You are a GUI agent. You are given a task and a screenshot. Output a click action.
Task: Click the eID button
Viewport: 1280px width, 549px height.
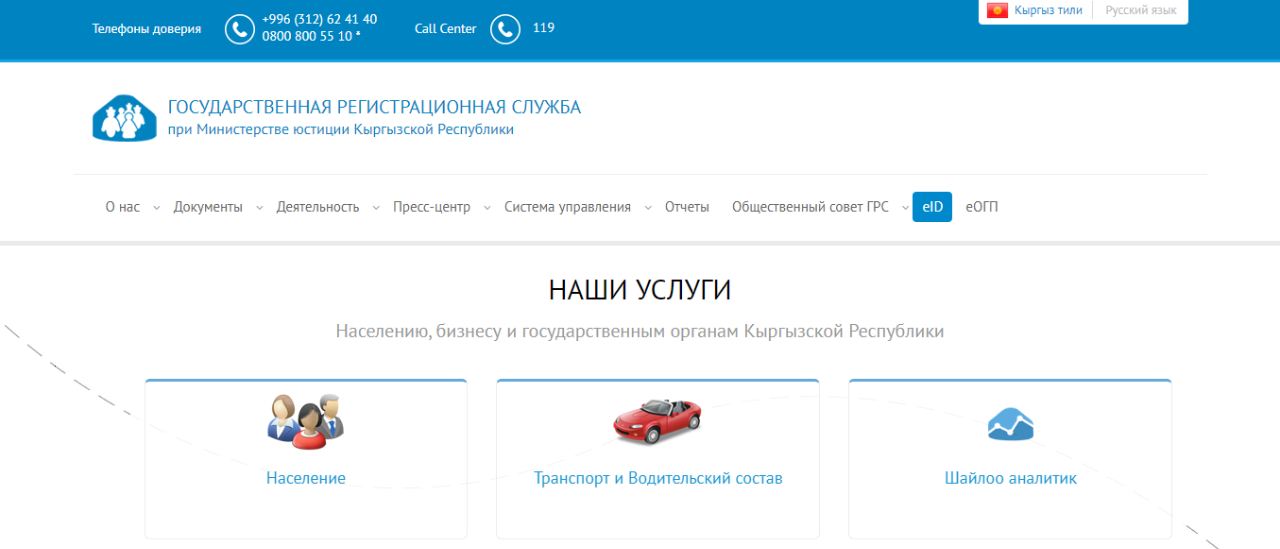click(x=932, y=207)
